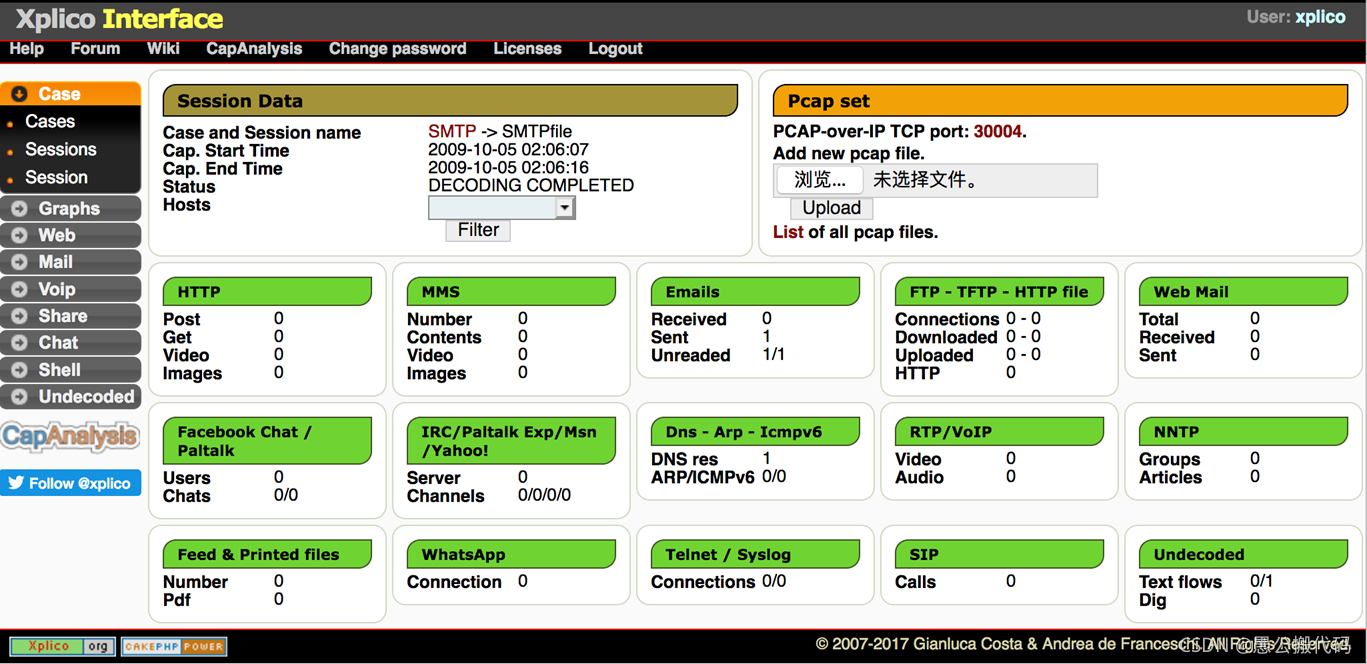Open List of all pcap files link
The height and width of the screenshot is (664, 1367).
coord(788,232)
